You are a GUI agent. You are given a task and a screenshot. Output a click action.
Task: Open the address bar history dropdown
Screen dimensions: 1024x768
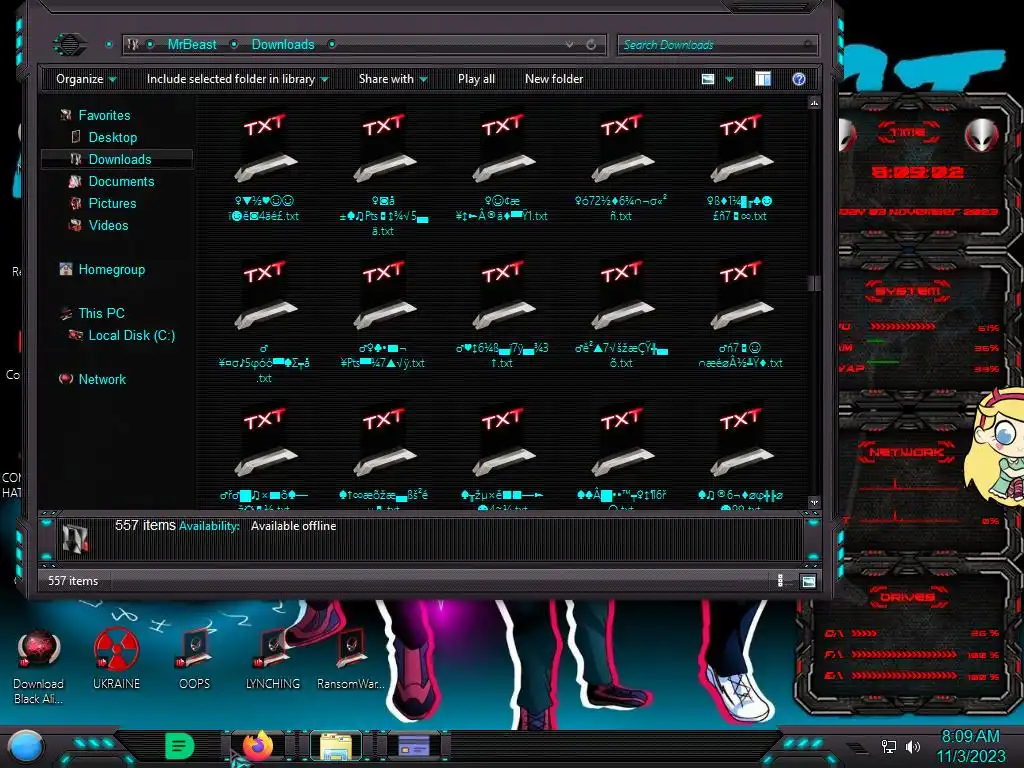pyautogui.click(x=569, y=44)
